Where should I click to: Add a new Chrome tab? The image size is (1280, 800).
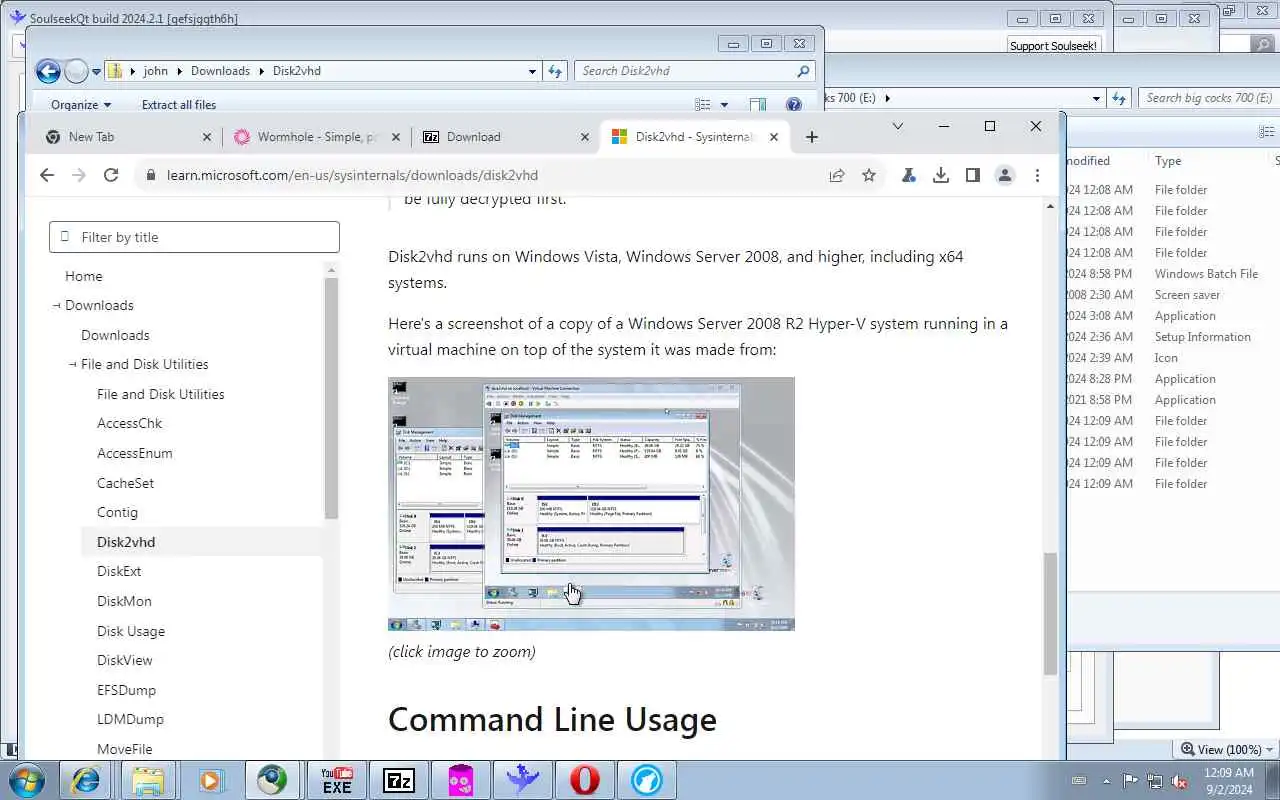pos(812,137)
